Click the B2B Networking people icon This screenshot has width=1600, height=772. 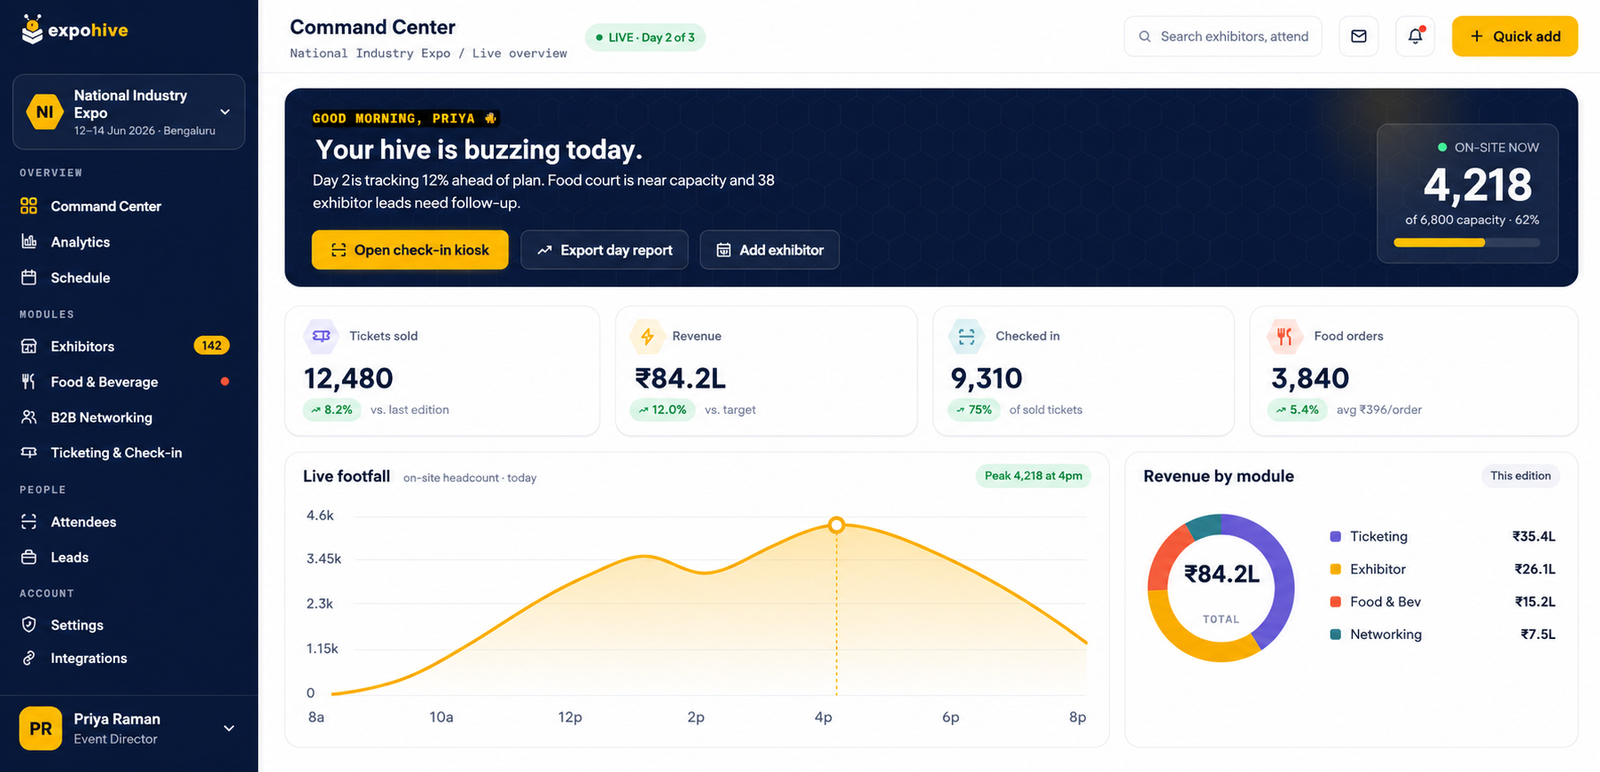click(x=29, y=417)
